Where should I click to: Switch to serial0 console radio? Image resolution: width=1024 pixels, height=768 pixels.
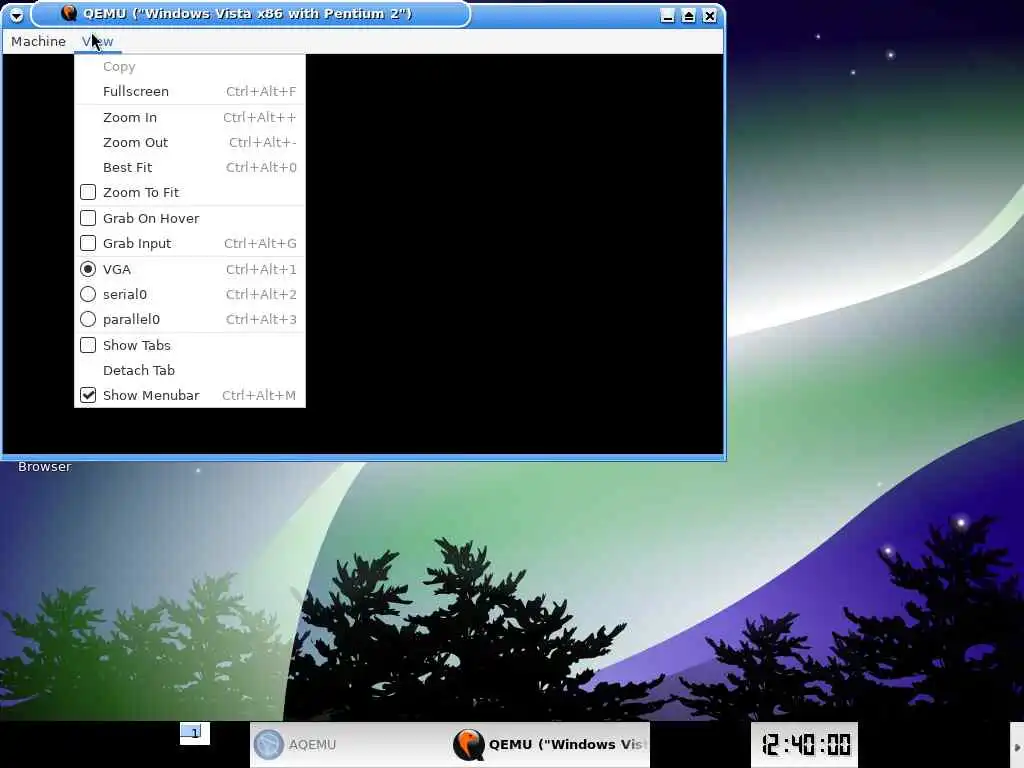tap(88, 294)
